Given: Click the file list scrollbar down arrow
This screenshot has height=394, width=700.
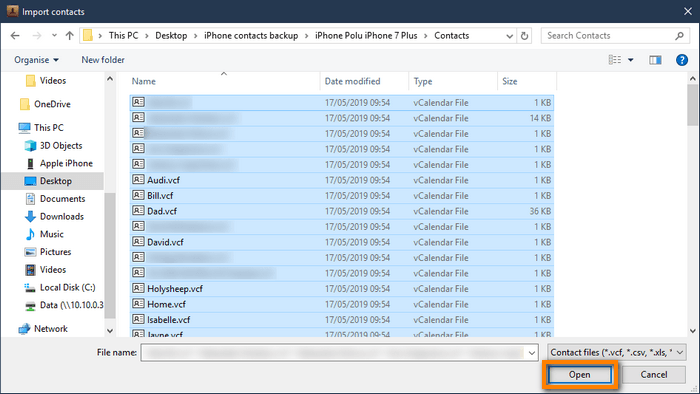Looking at the screenshot, I should point(692,331).
